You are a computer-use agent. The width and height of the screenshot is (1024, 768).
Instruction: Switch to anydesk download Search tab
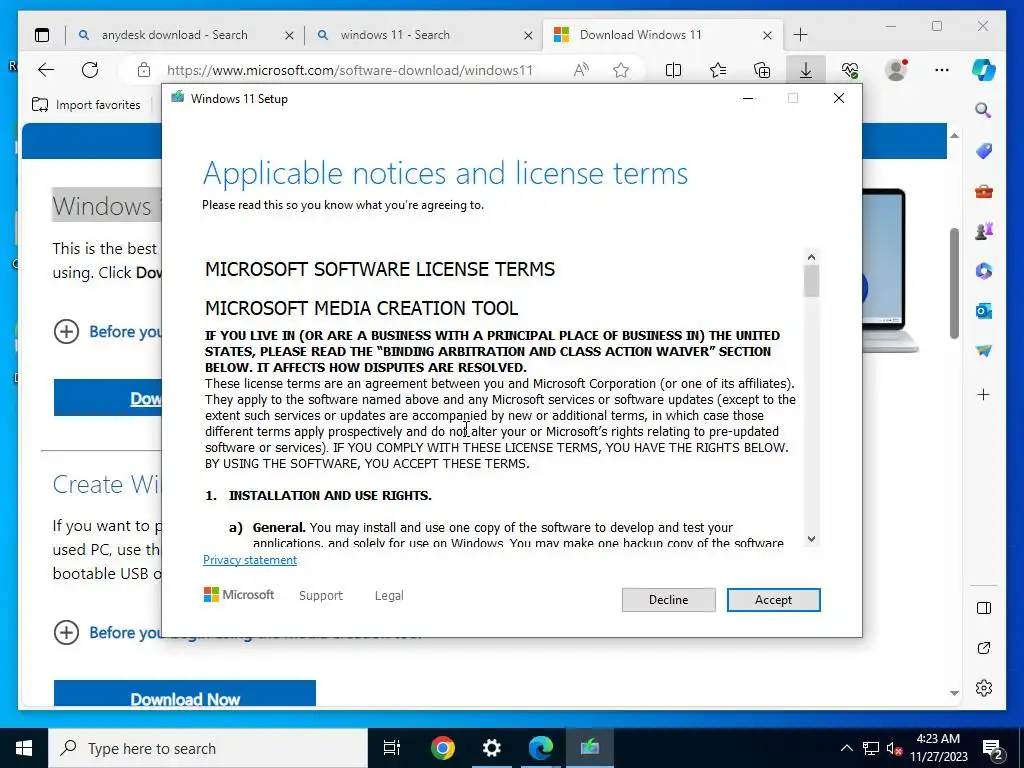tap(174, 35)
